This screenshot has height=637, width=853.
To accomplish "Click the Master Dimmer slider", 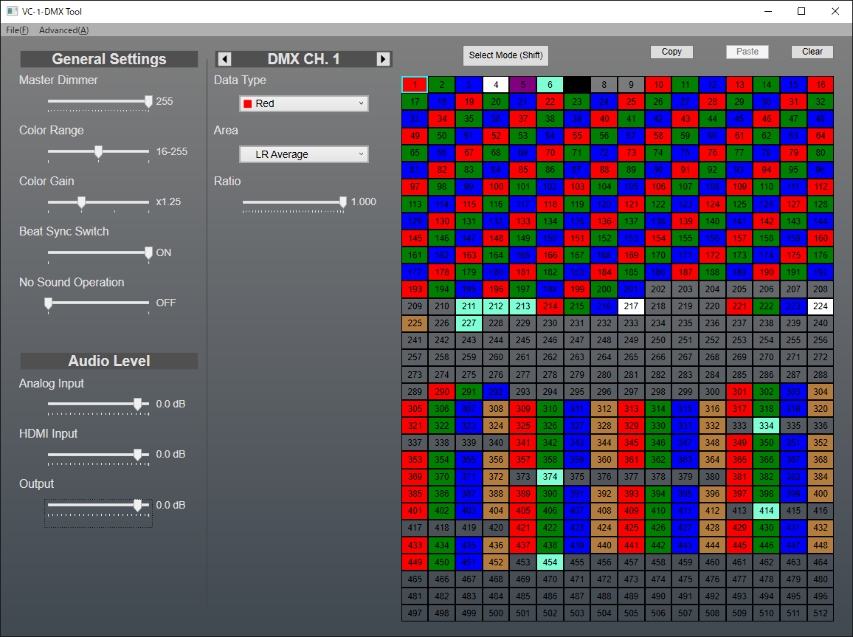I will point(98,101).
